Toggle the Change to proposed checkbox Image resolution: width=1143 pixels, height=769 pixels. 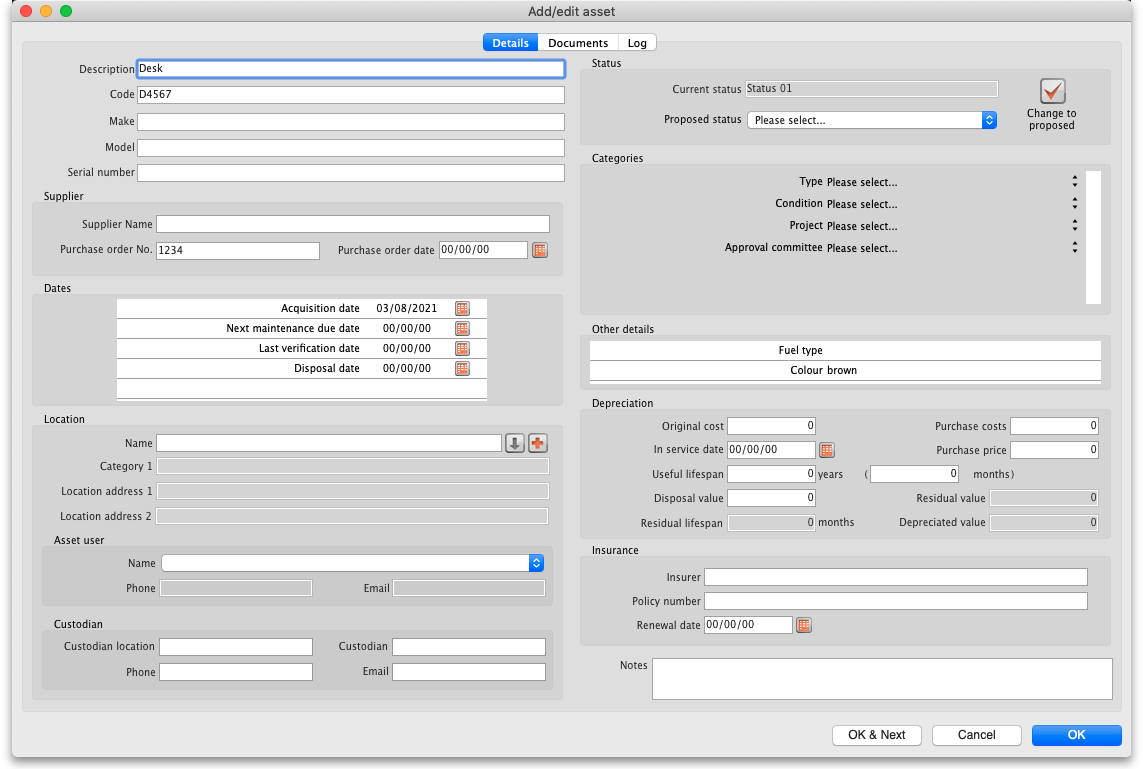pyautogui.click(x=1052, y=92)
